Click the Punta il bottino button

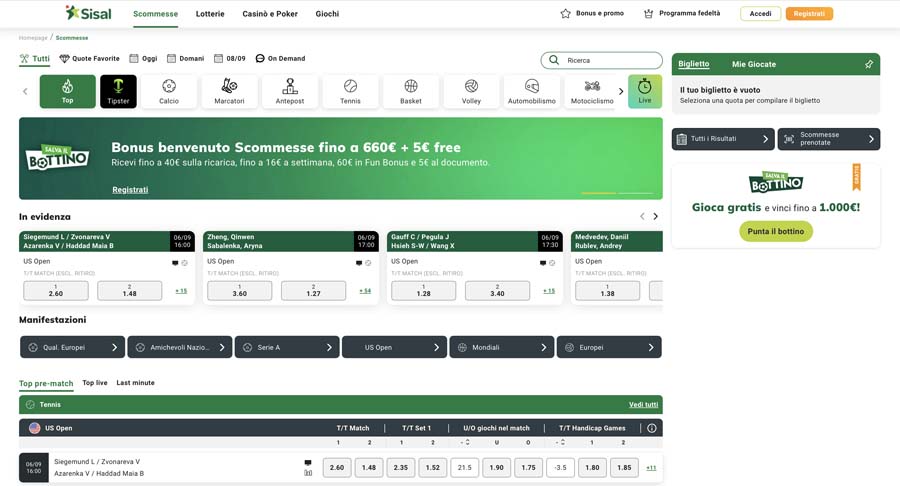pyautogui.click(x=775, y=231)
